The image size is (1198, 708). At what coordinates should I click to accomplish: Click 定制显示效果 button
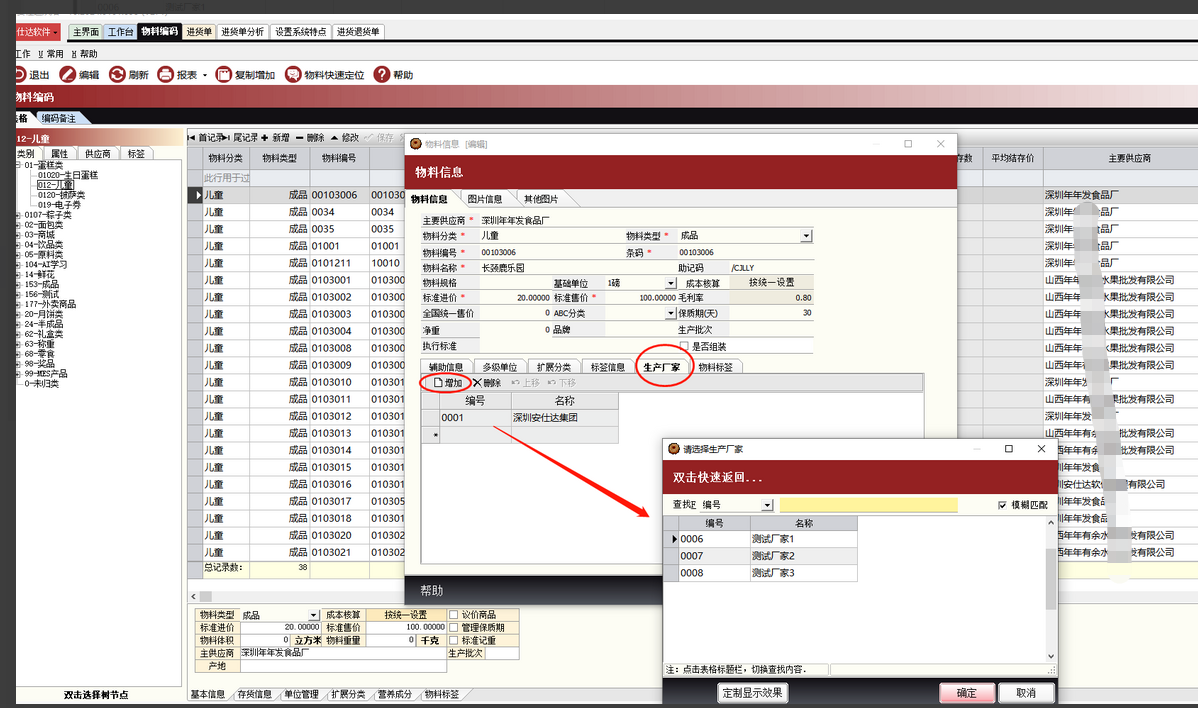tap(752, 693)
